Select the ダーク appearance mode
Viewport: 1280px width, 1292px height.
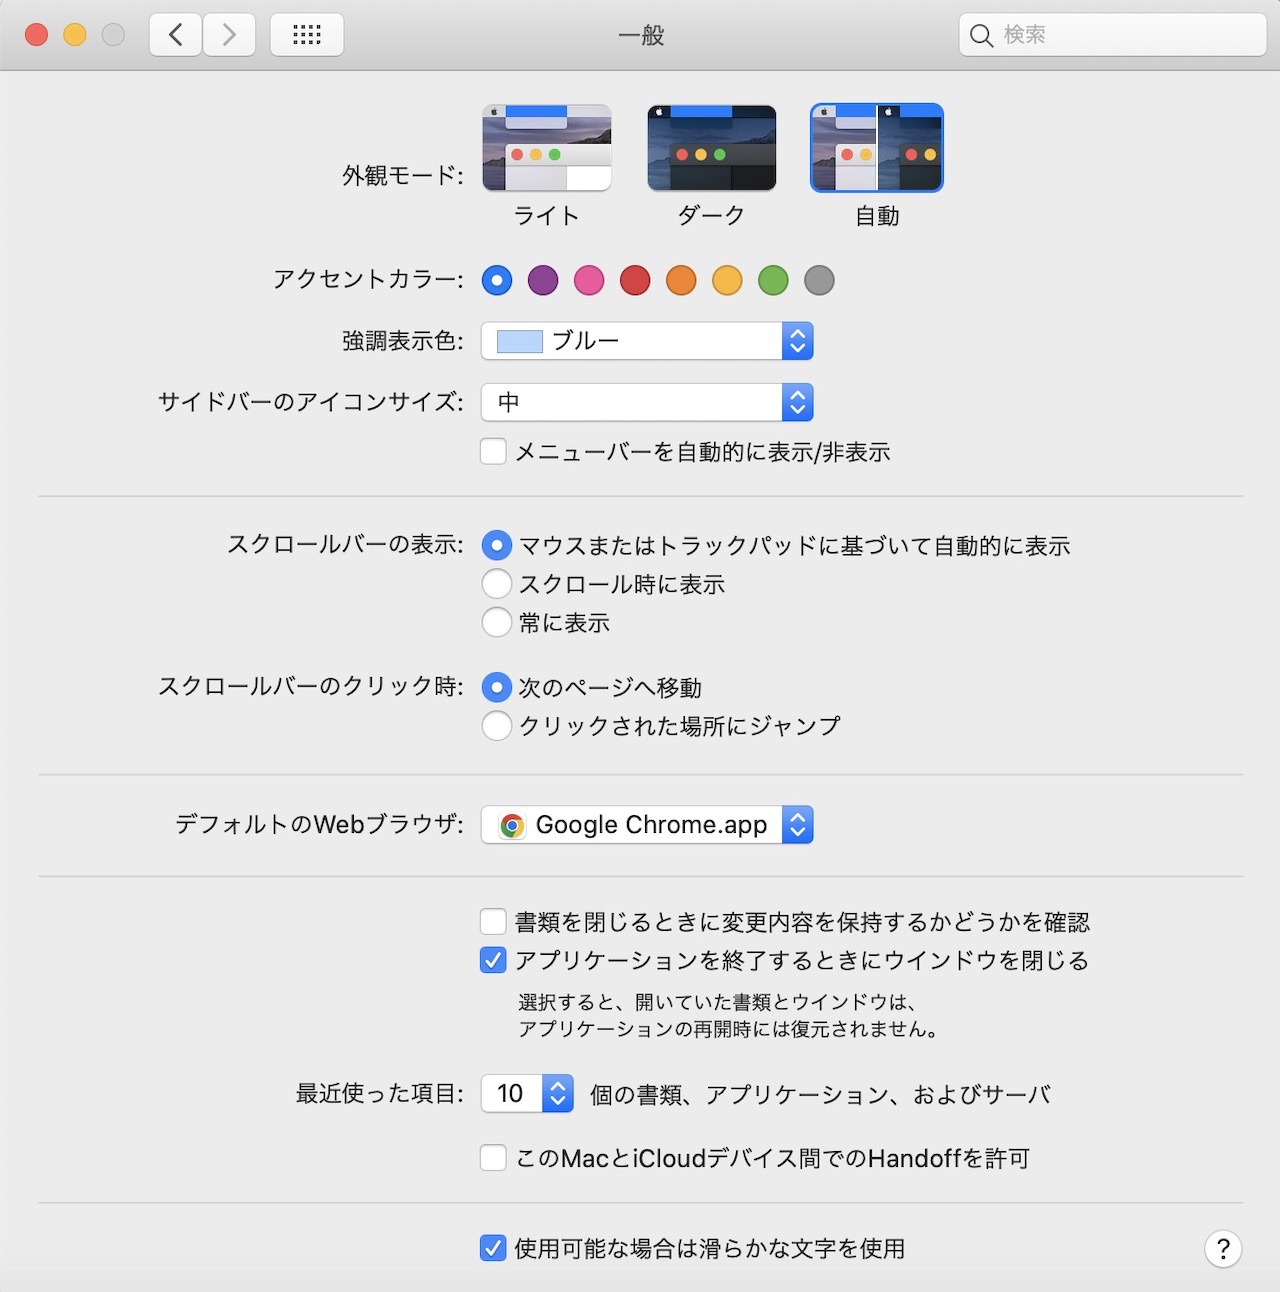coord(712,148)
